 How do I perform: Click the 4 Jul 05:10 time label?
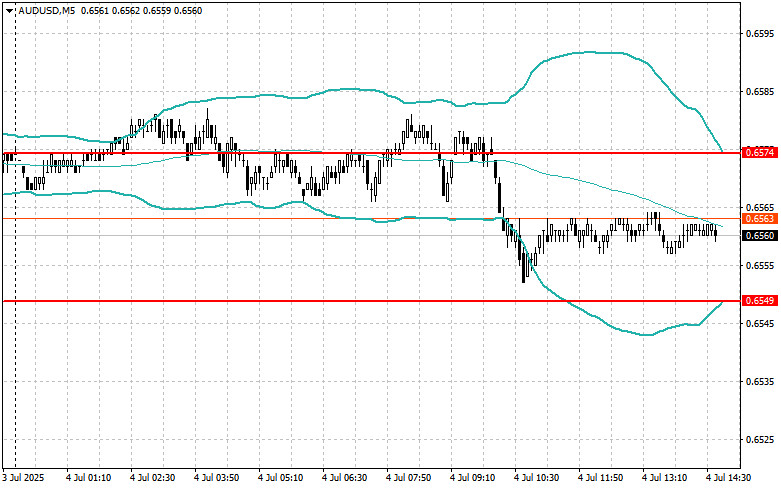[280, 478]
